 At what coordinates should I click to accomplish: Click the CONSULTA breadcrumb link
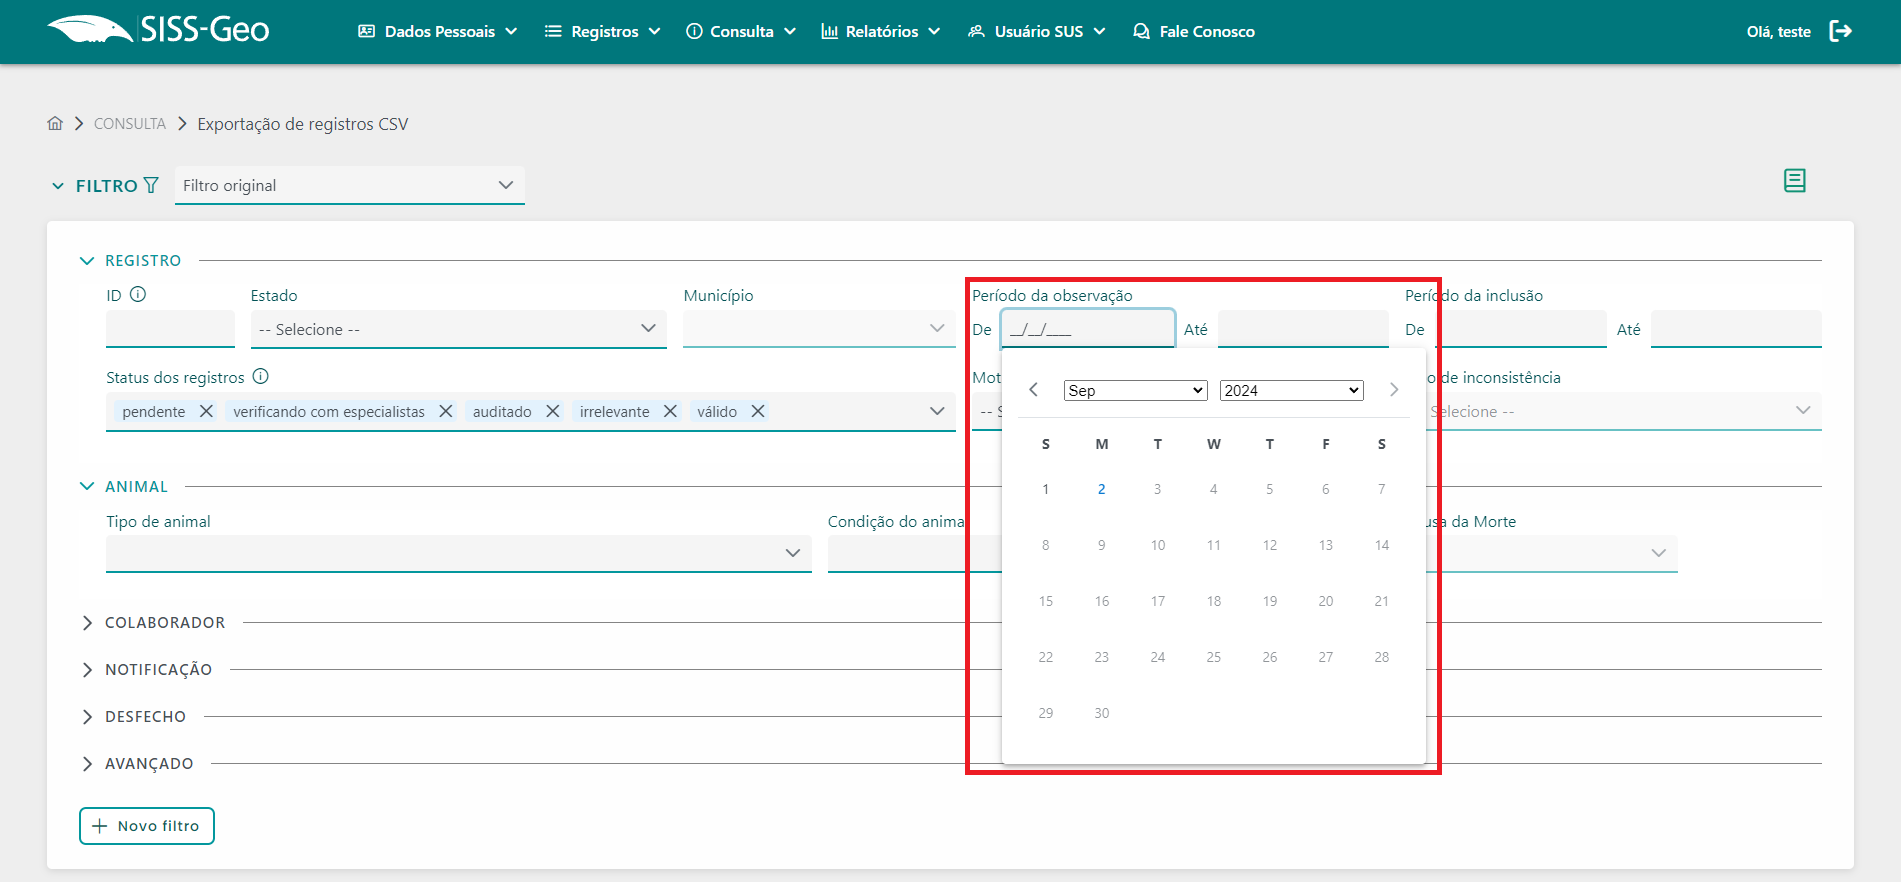130,124
